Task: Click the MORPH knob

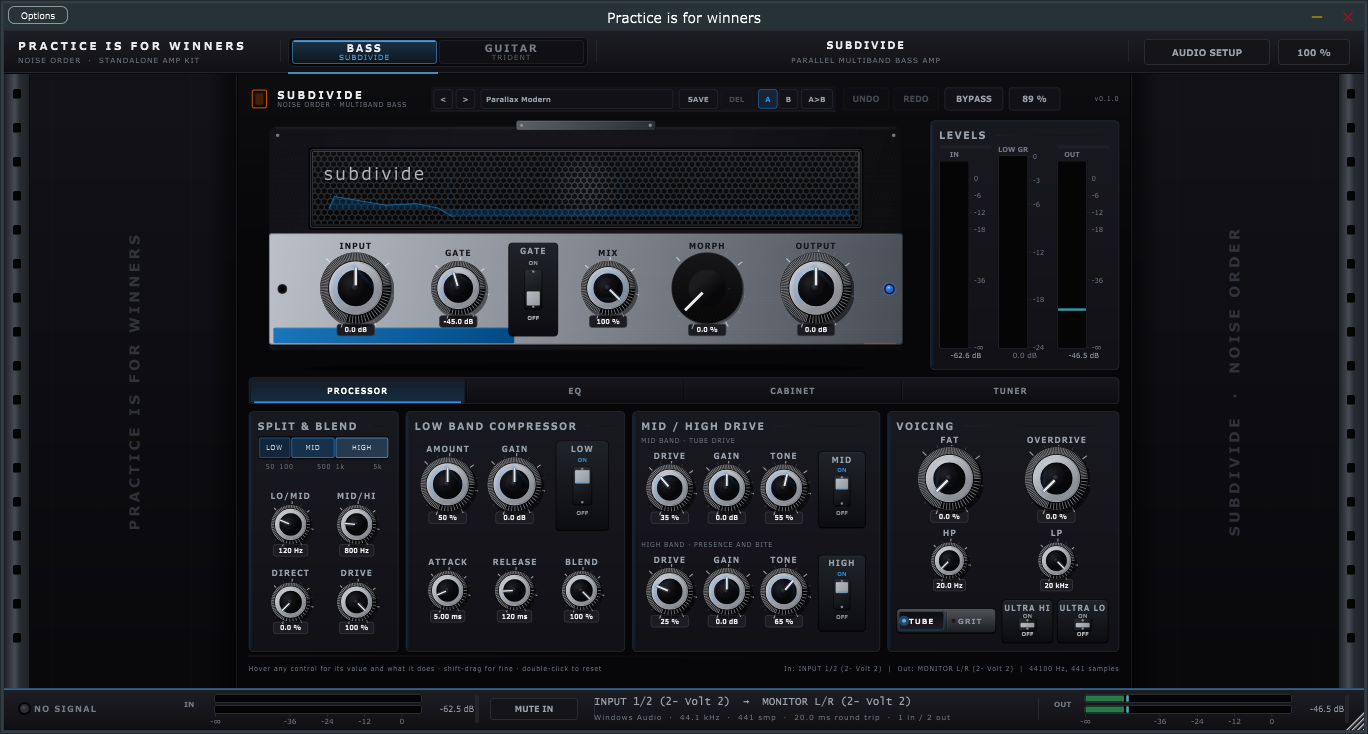Action: 707,289
